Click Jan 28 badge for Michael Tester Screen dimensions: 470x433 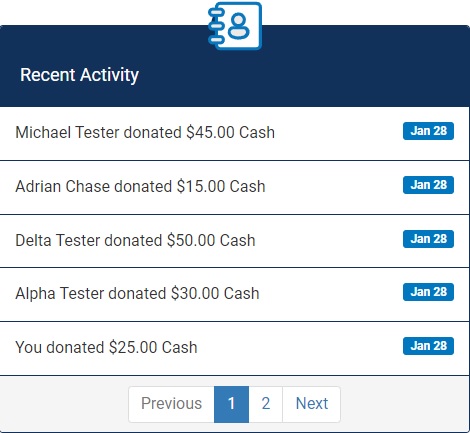coord(428,131)
